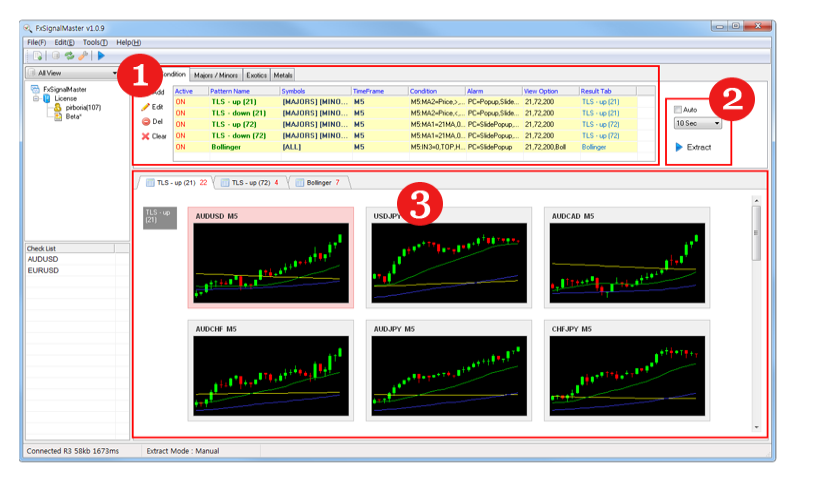This screenshot has width=816, height=479.
Task: Sort by the Active column header
Action: pyautogui.click(x=190, y=91)
